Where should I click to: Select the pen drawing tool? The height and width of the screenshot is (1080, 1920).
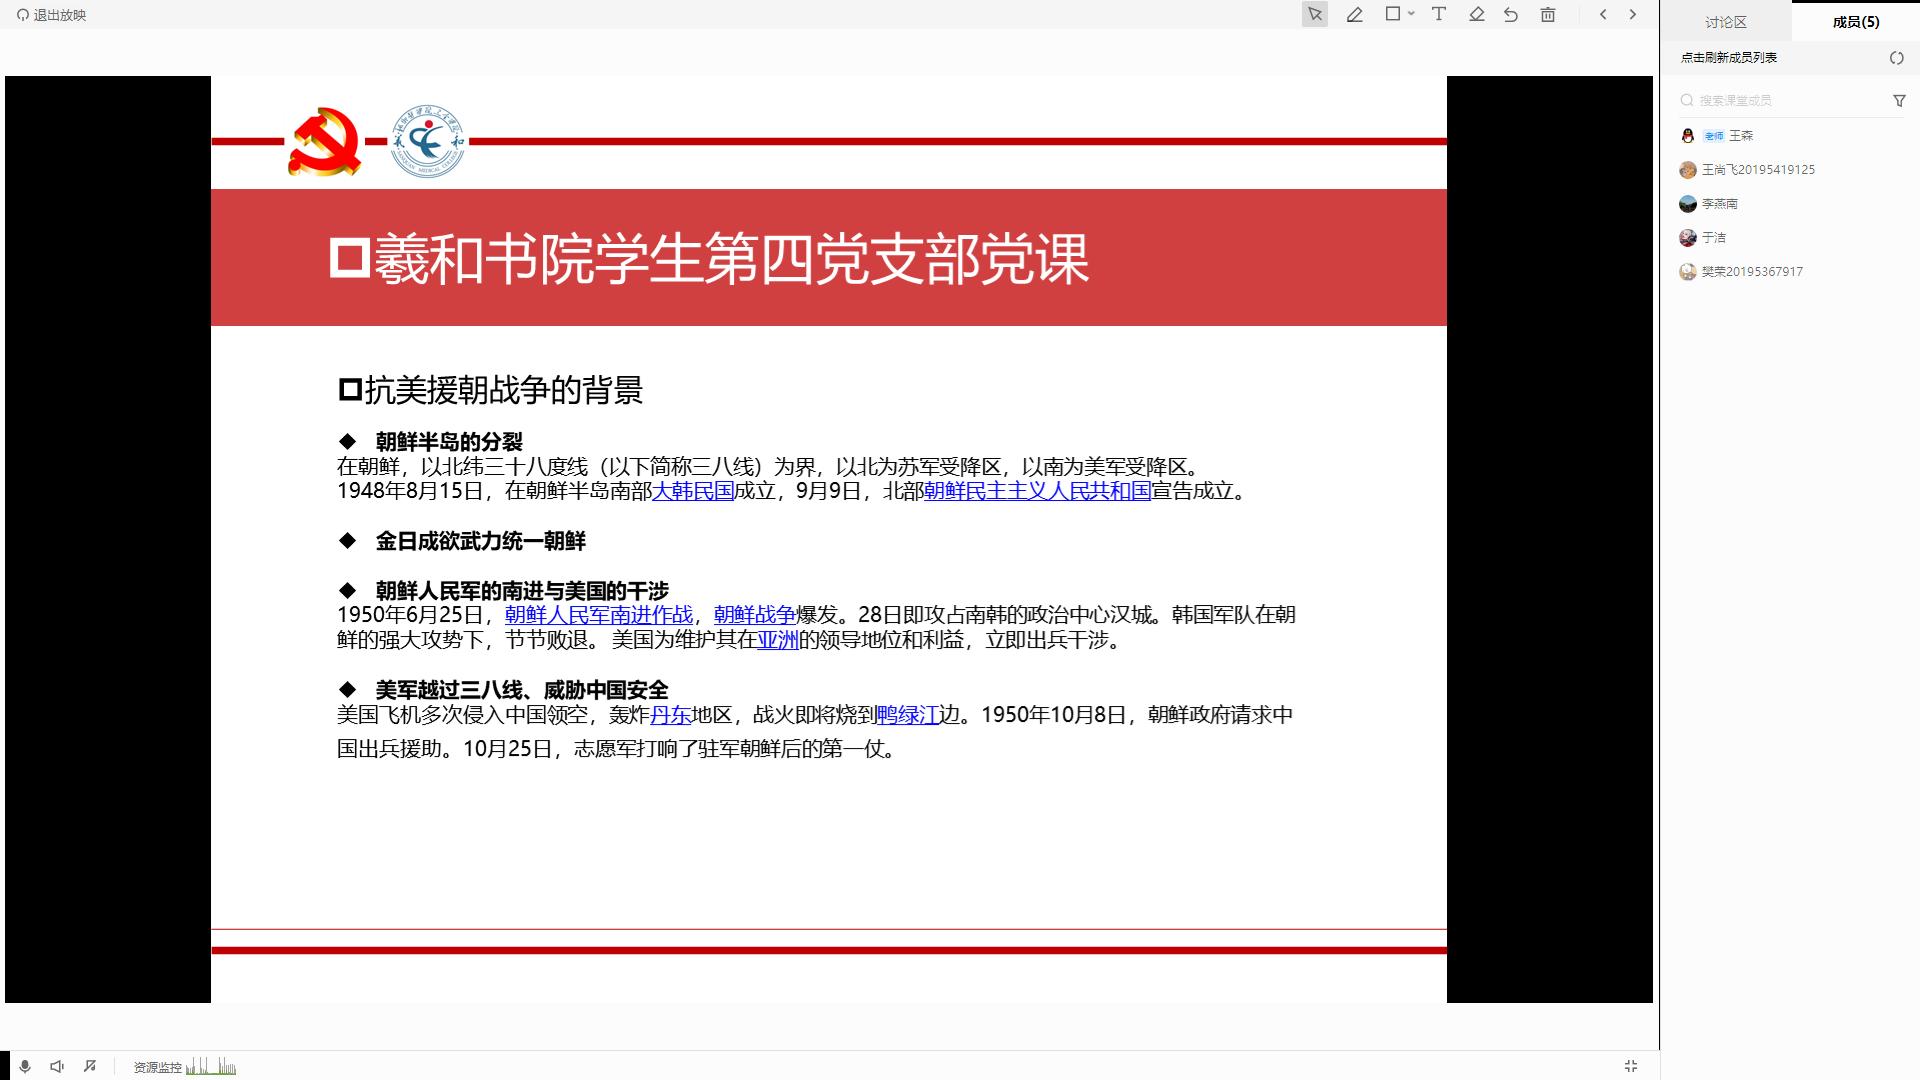click(x=1354, y=15)
